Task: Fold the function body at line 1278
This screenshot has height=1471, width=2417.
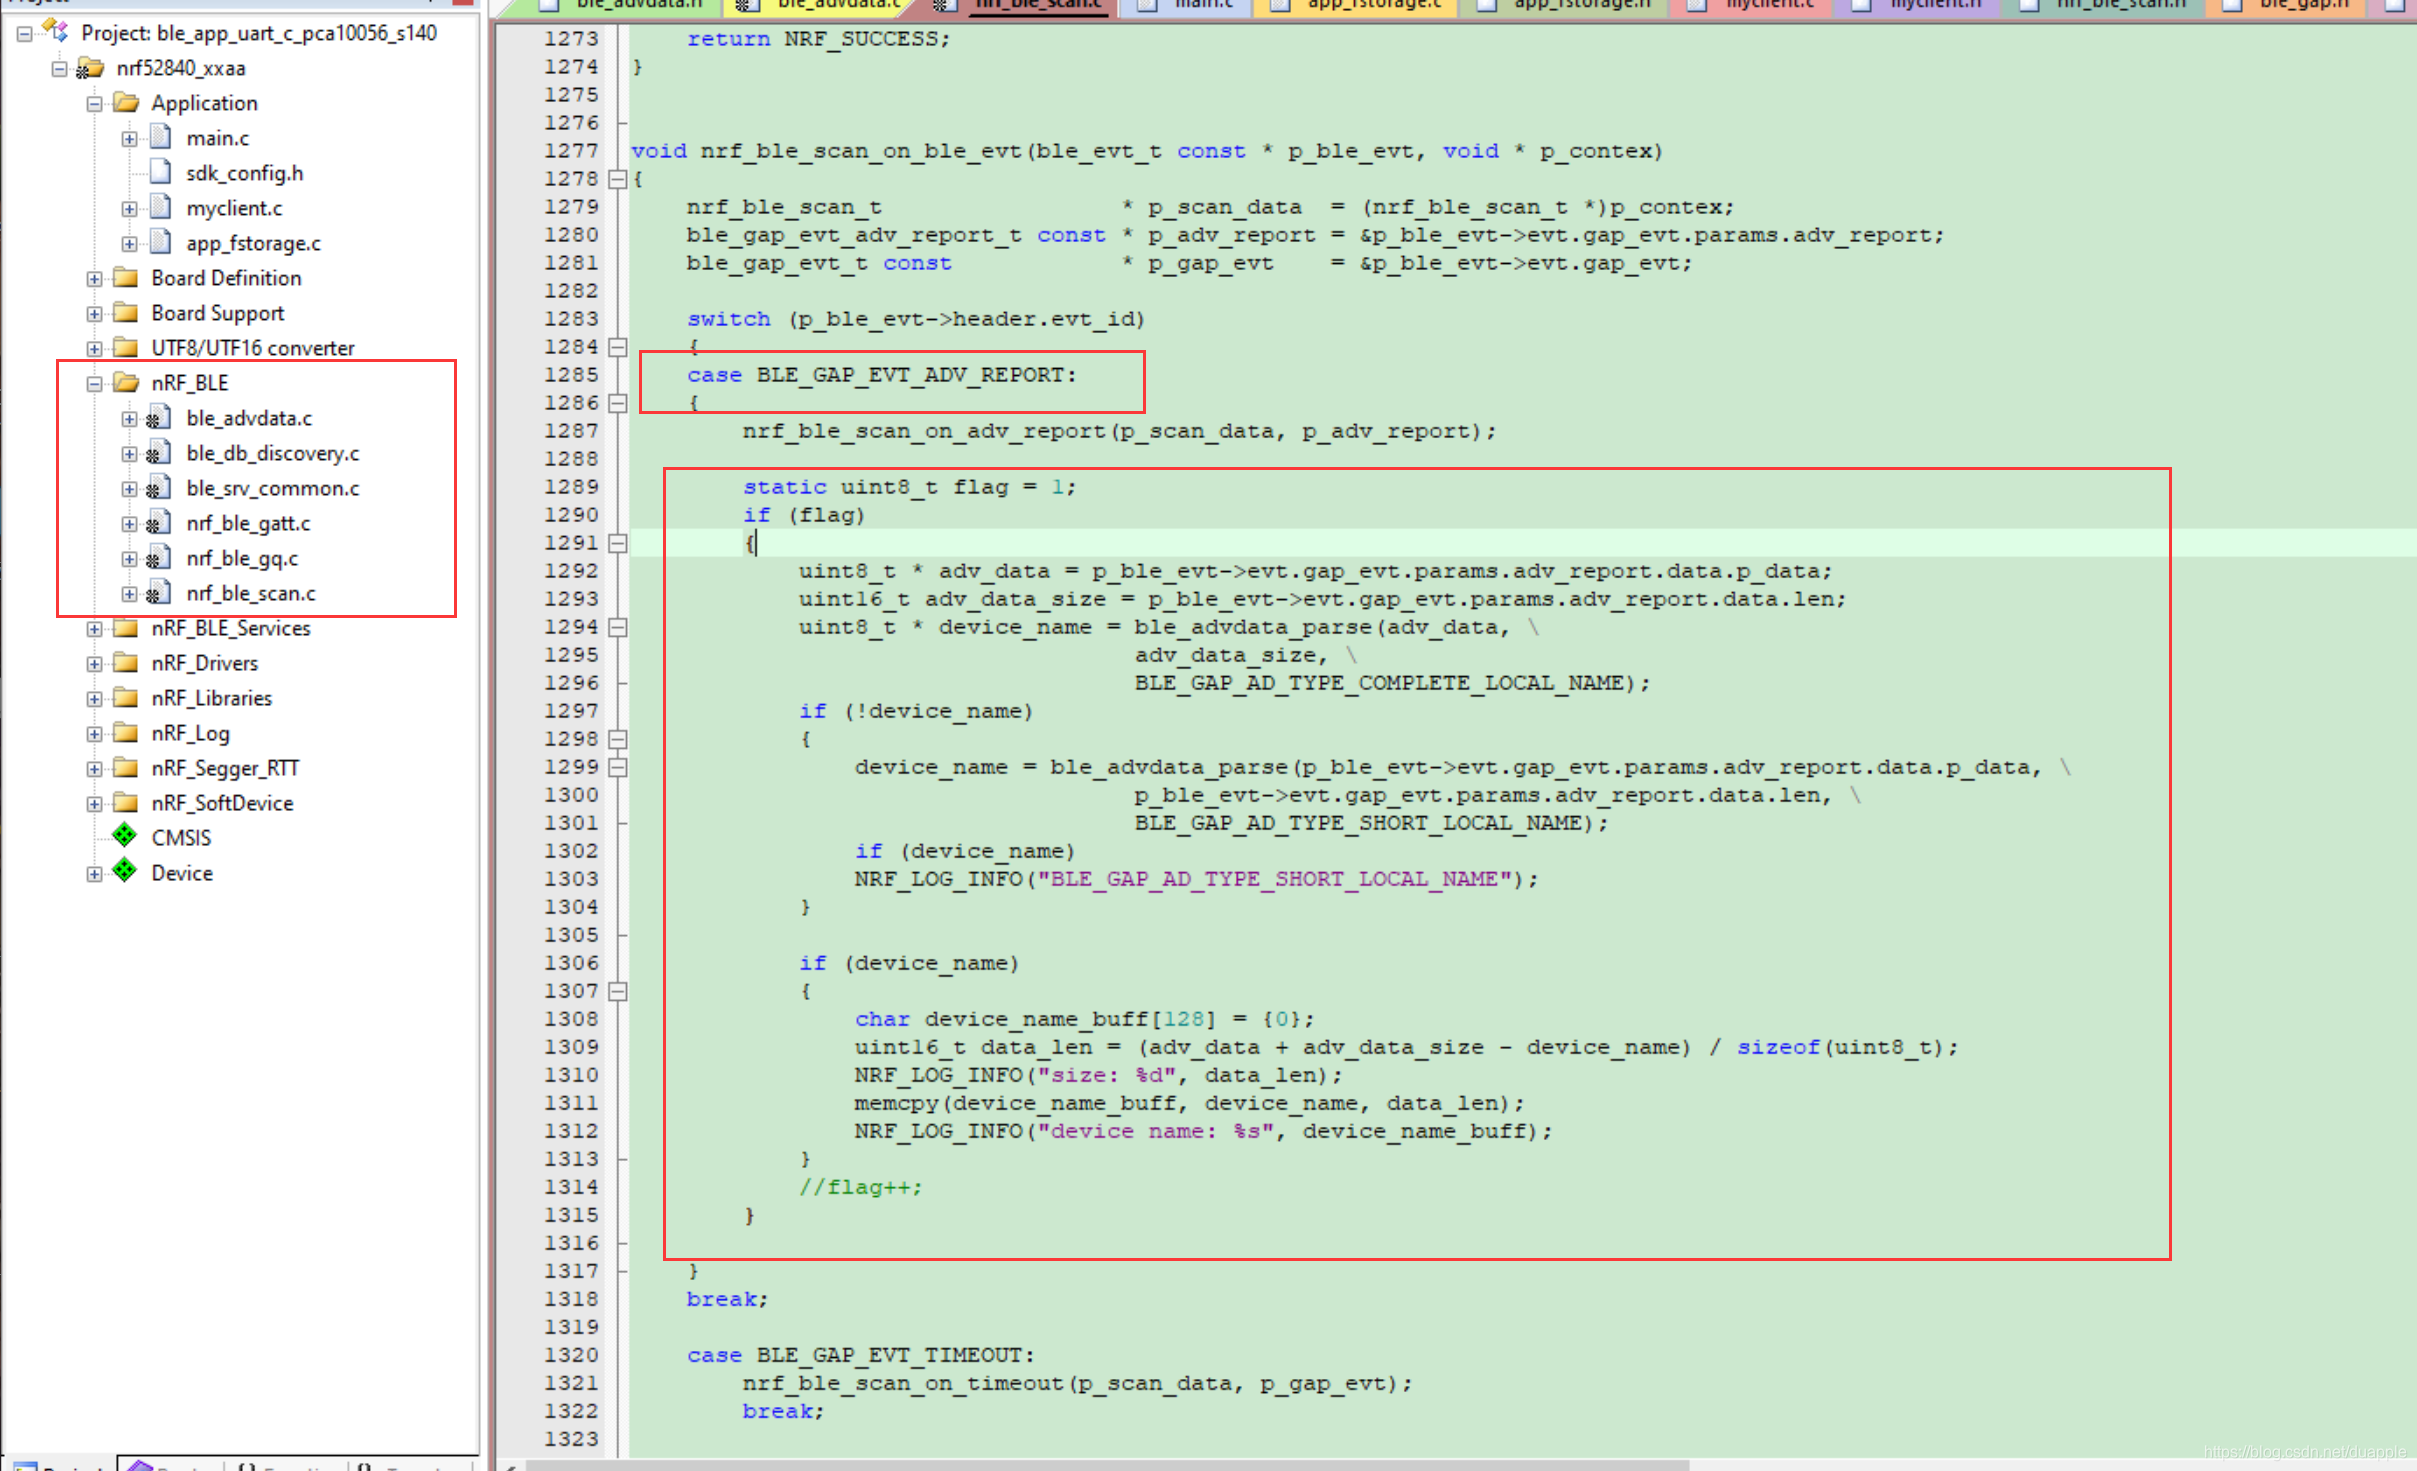Action: pos(618,179)
